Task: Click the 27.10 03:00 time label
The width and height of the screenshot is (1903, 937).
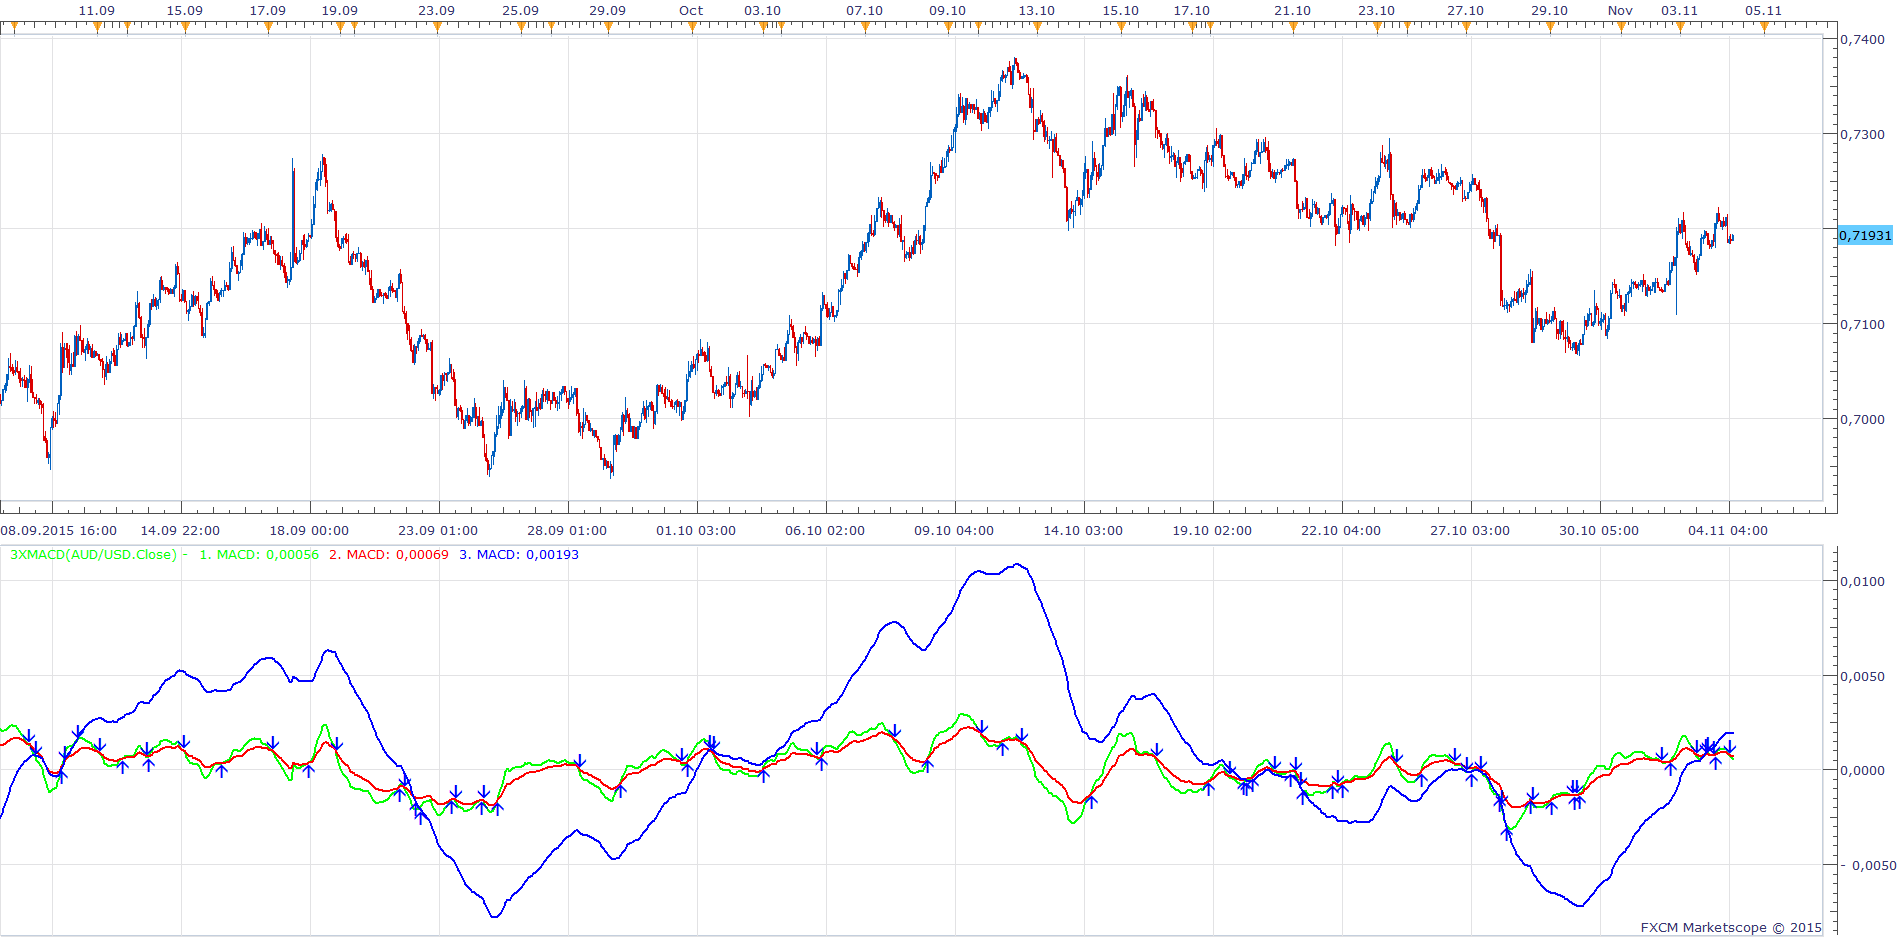Action: point(1470,531)
